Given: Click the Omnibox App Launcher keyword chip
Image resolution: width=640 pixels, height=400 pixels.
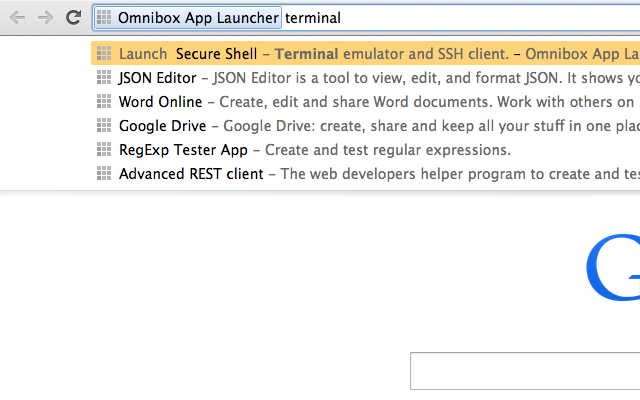Looking at the screenshot, I should click(x=188, y=18).
